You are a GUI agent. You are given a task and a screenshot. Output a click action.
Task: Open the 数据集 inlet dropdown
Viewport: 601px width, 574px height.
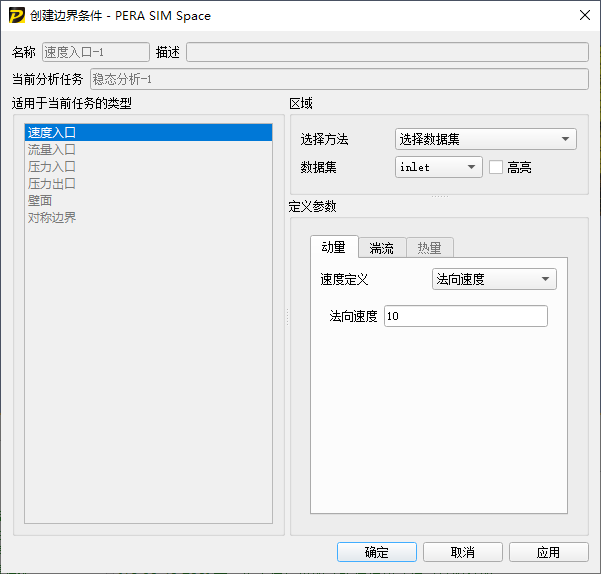(438, 167)
